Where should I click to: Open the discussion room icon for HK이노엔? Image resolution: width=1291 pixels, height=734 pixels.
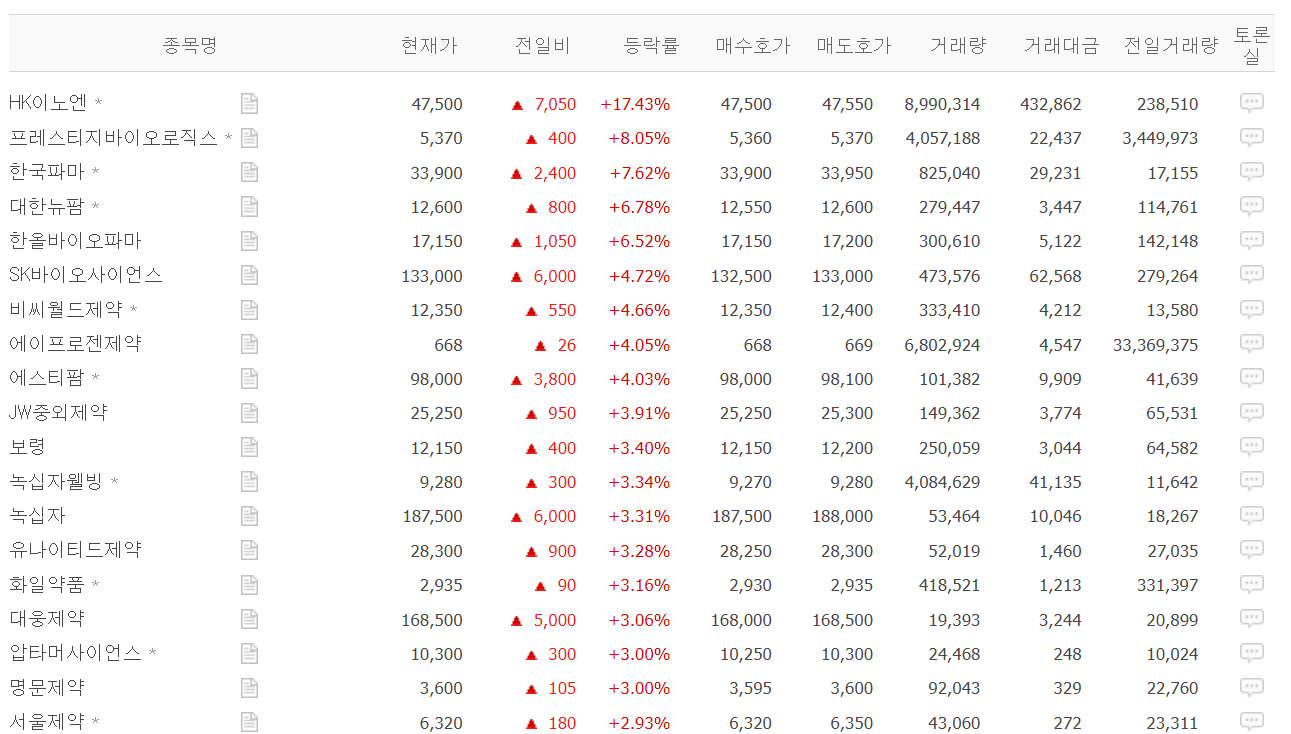point(1252,103)
